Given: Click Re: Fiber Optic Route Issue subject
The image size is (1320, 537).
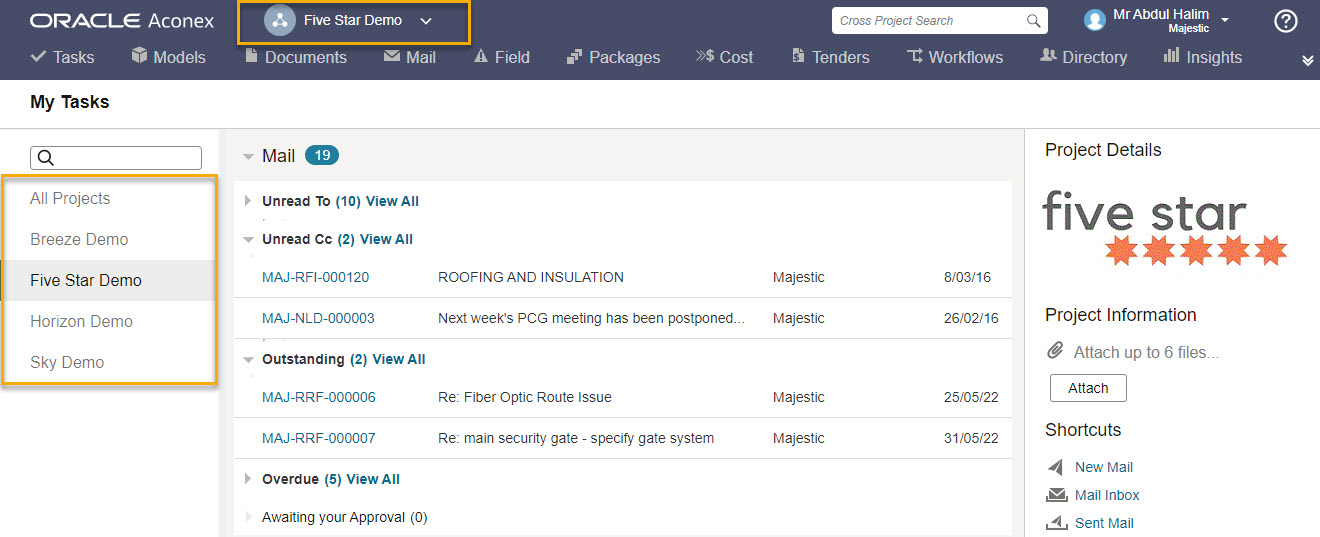Looking at the screenshot, I should coord(525,397).
